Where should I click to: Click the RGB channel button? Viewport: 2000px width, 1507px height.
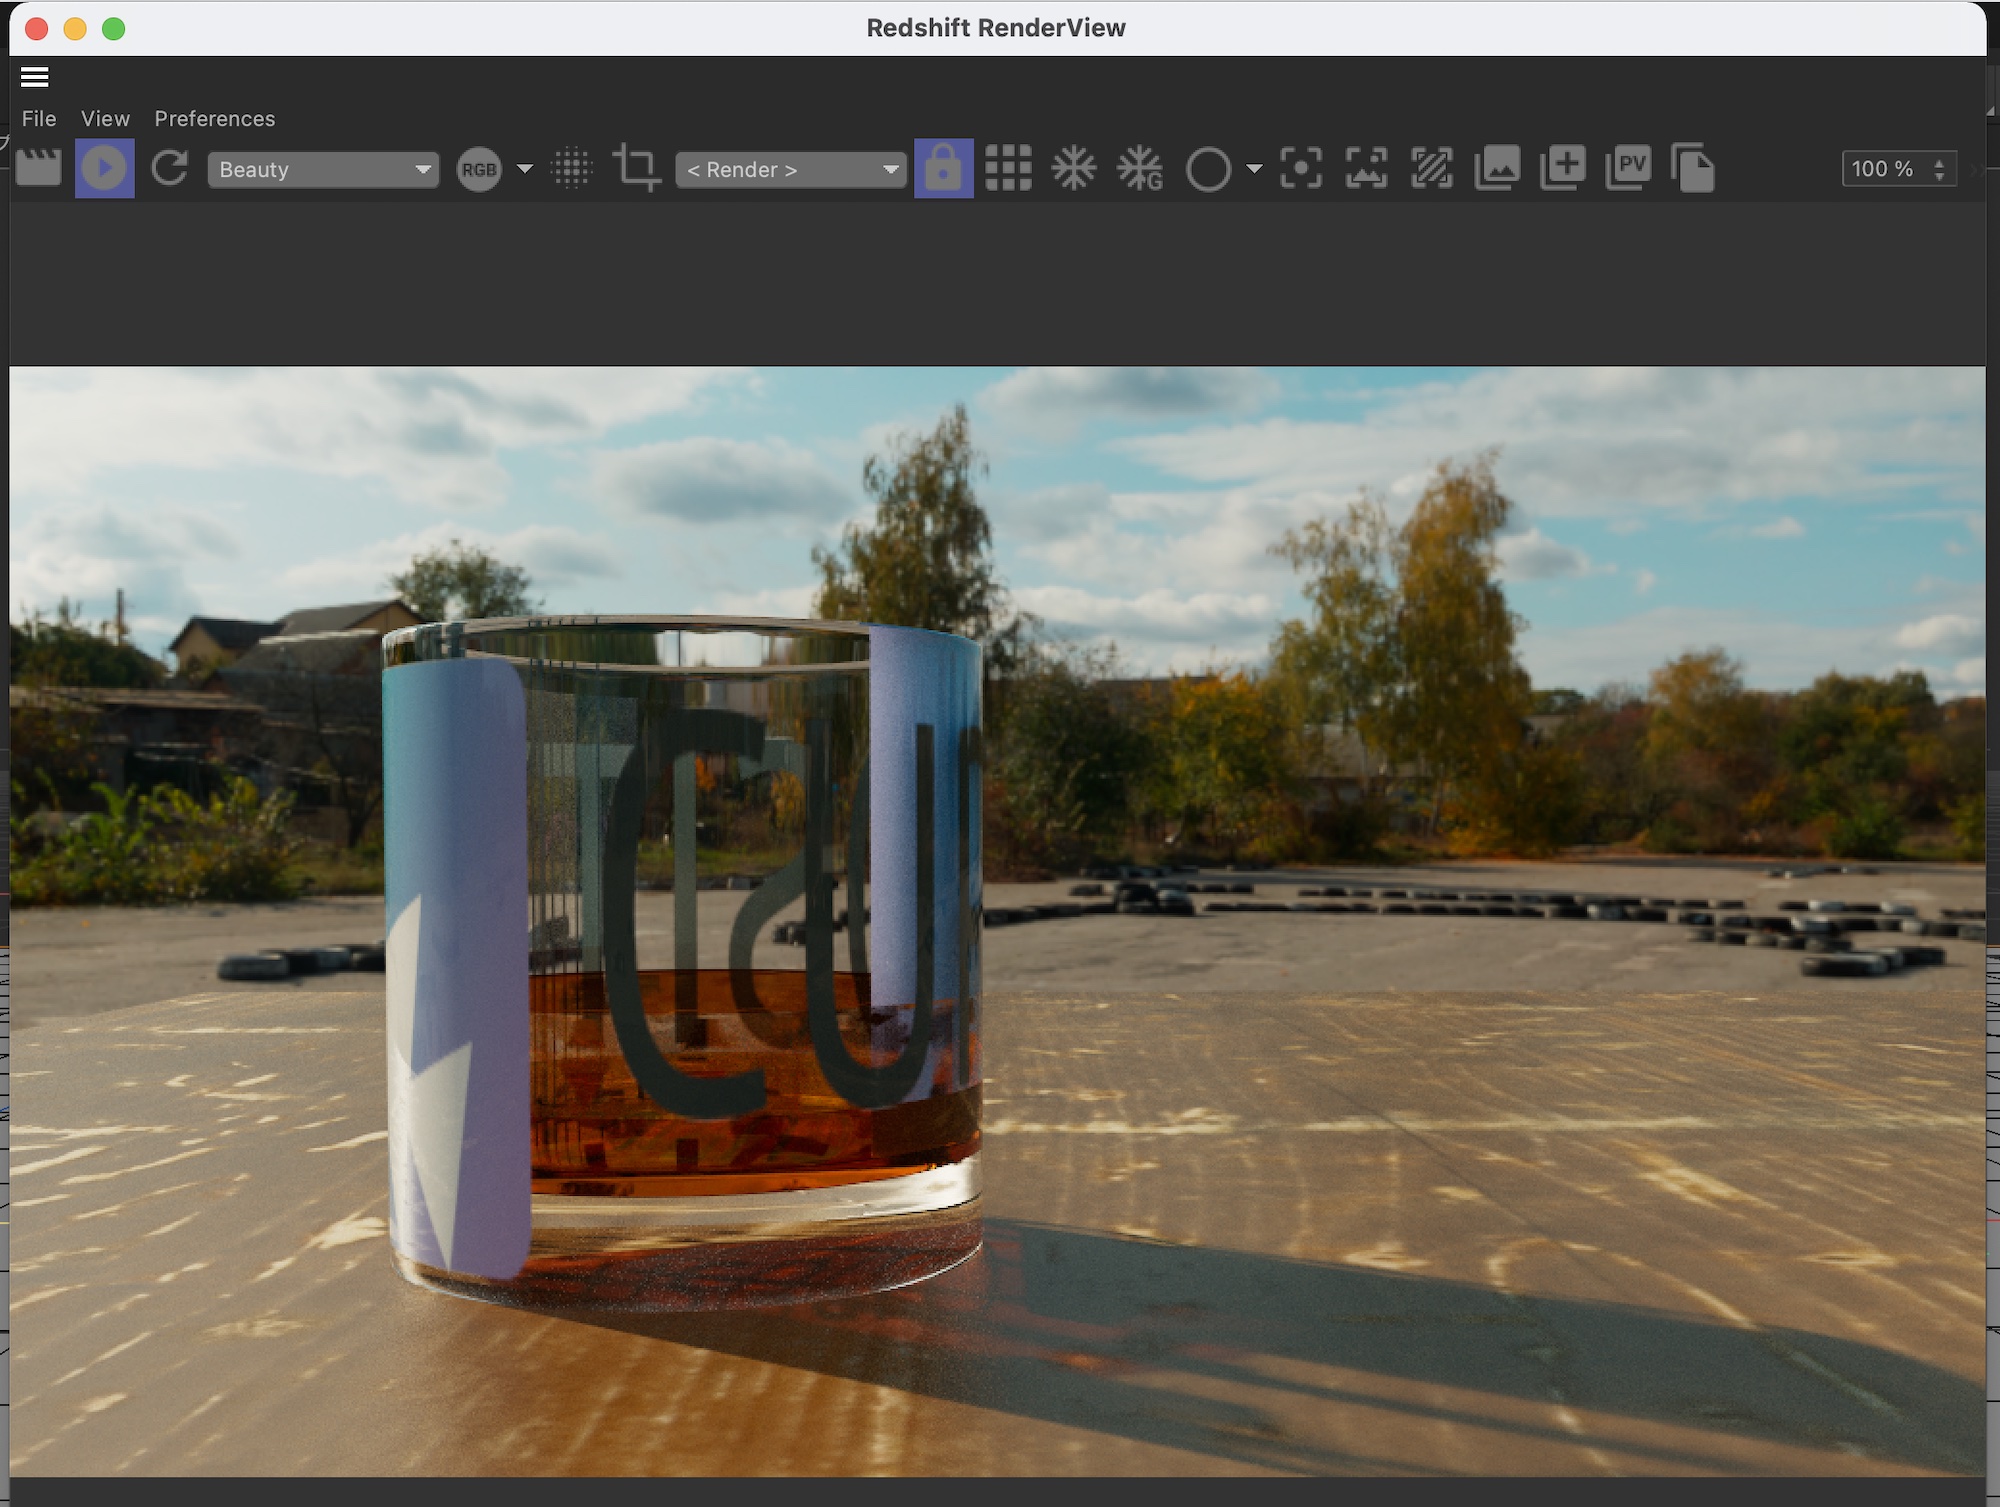pyautogui.click(x=479, y=169)
